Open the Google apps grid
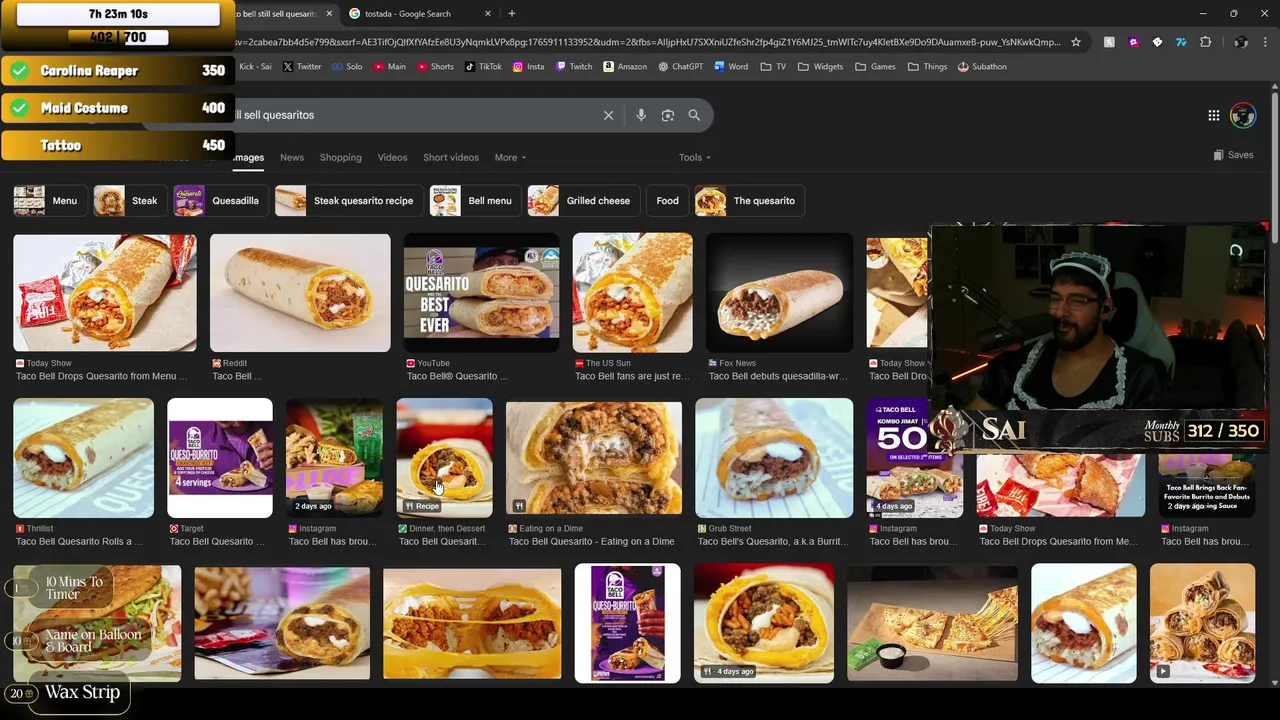Image resolution: width=1280 pixels, height=720 pixels. click(1213, 115)
